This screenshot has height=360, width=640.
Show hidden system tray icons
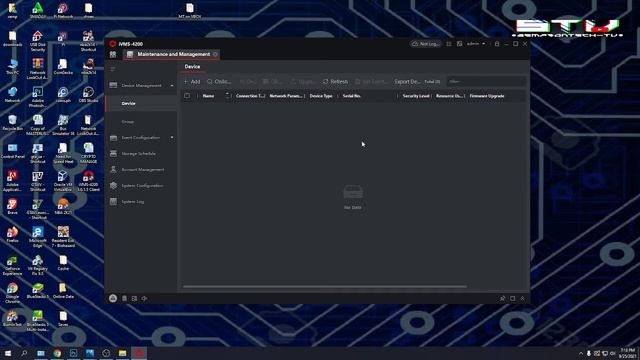pyautogui.click(x=581, y=353)
